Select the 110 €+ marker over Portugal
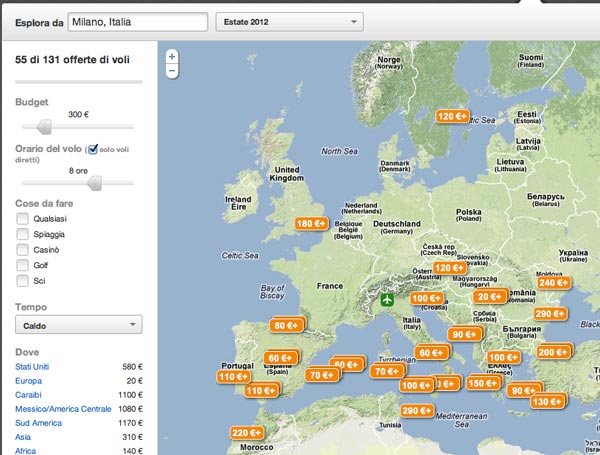 pyautogui.click(x=233, y=377)
